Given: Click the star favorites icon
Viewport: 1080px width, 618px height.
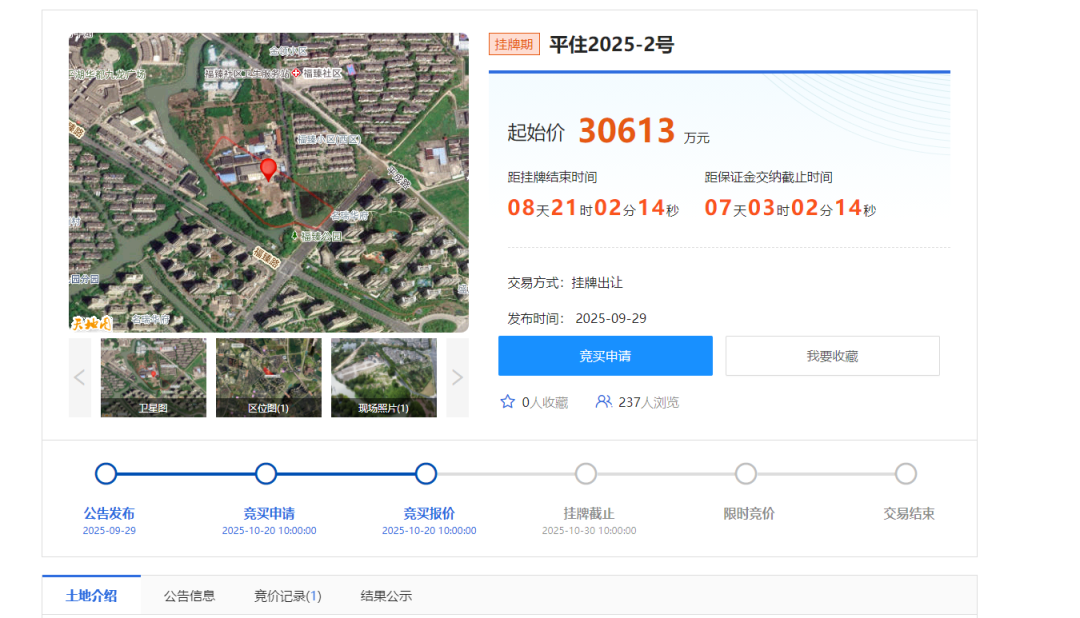Looking at the screenshot, I should coord(507,402).
